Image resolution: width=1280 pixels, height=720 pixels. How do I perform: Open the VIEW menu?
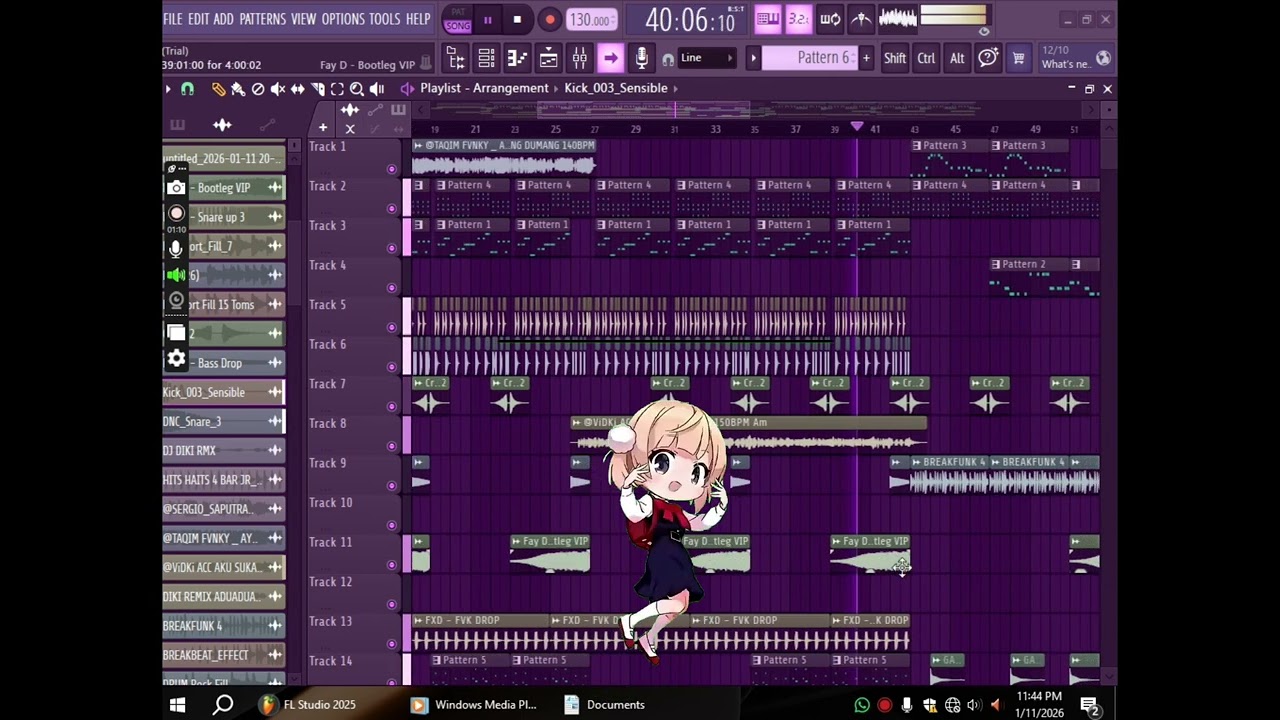point(303,19)
